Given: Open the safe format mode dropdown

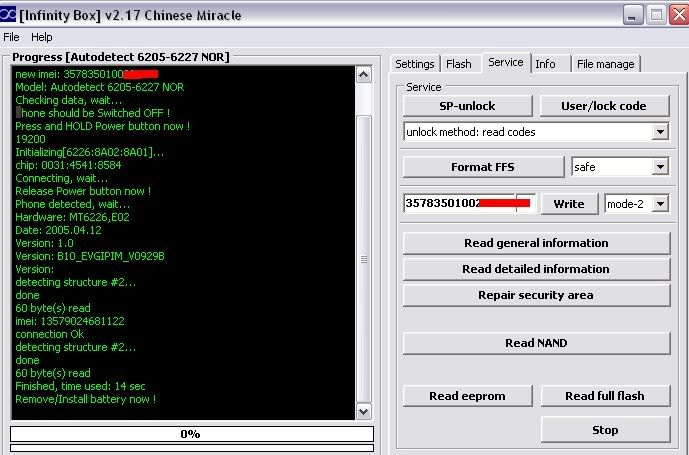Looking at the screenshot, I should (660, 167).
